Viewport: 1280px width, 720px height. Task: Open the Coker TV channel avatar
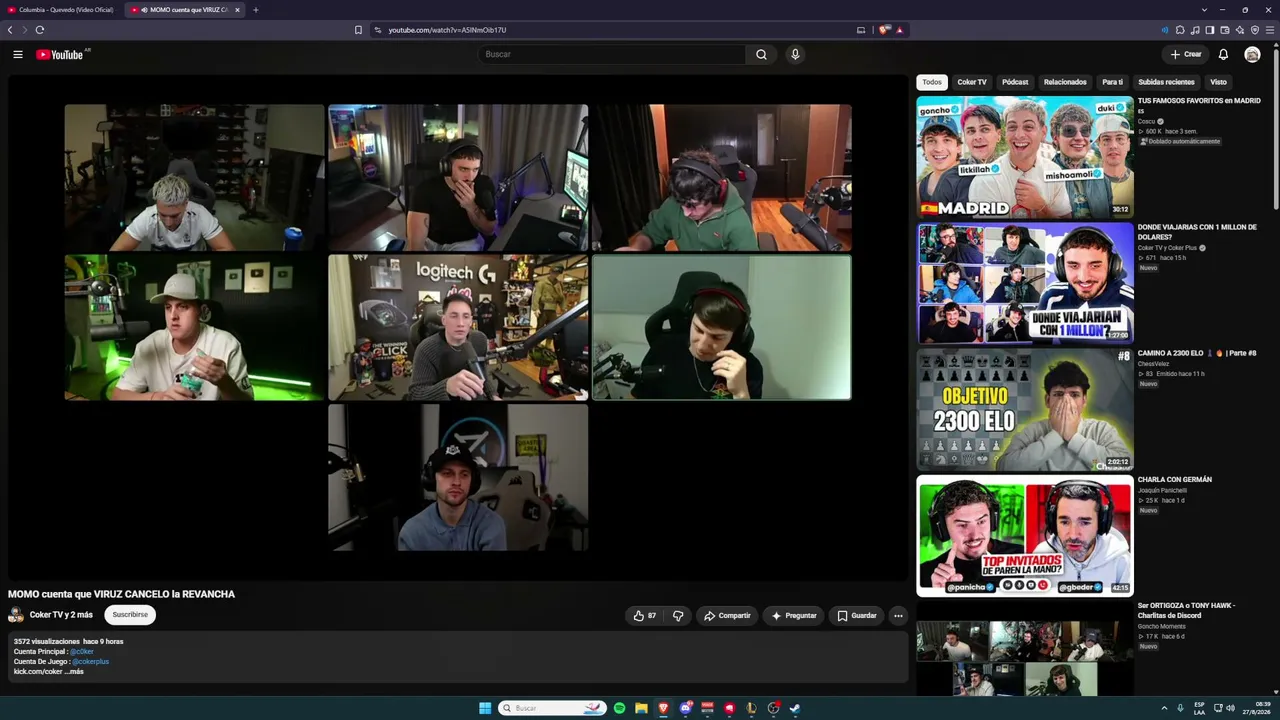16,615
